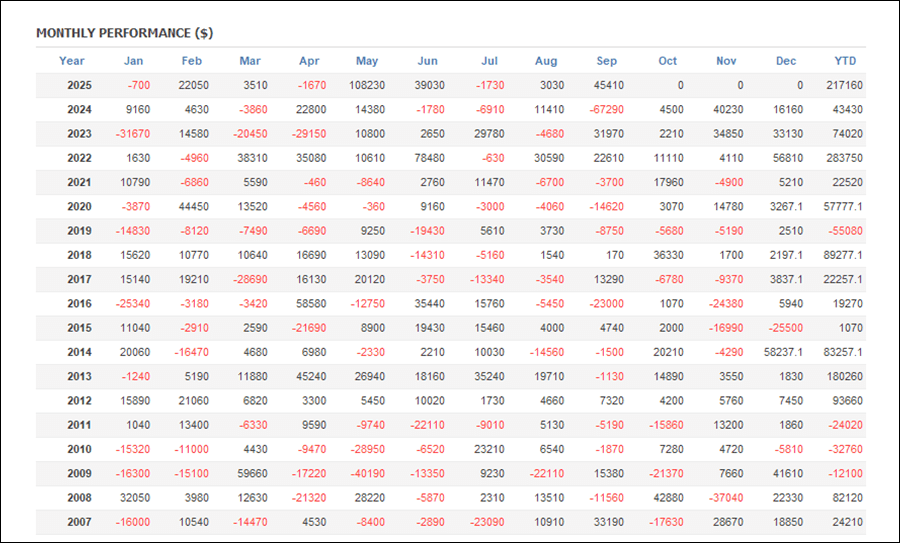Select the 58237.1 December 2014 cell
Screen dimensions: 900x543
781,352
